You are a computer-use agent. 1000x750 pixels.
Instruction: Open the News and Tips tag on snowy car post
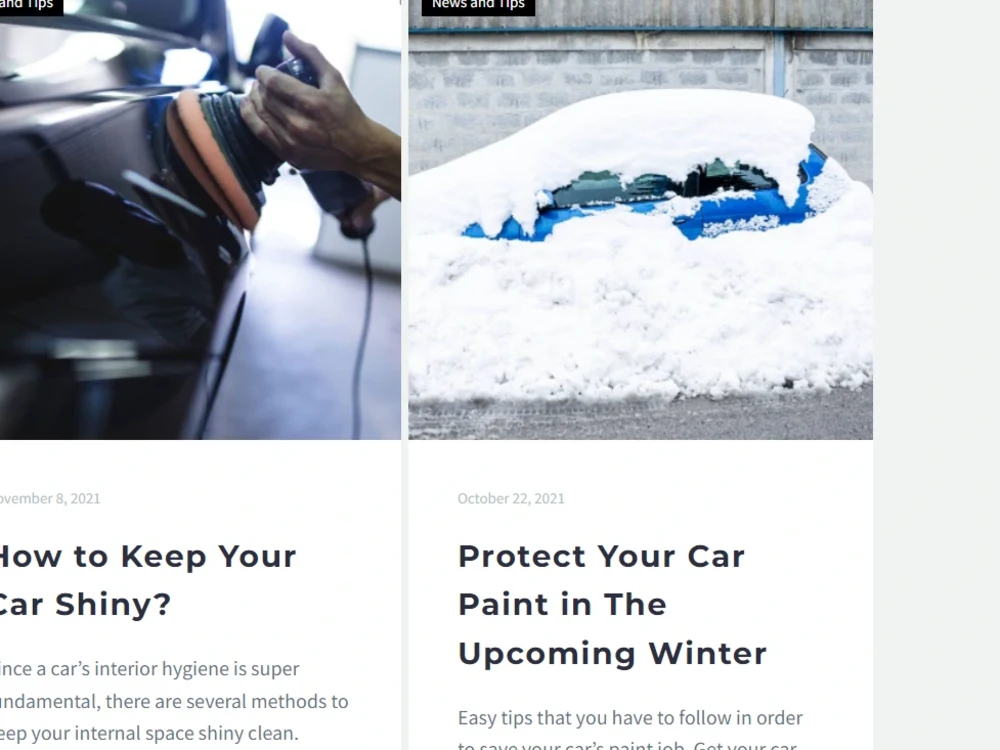pyautogui.click(x=478, y=5)
